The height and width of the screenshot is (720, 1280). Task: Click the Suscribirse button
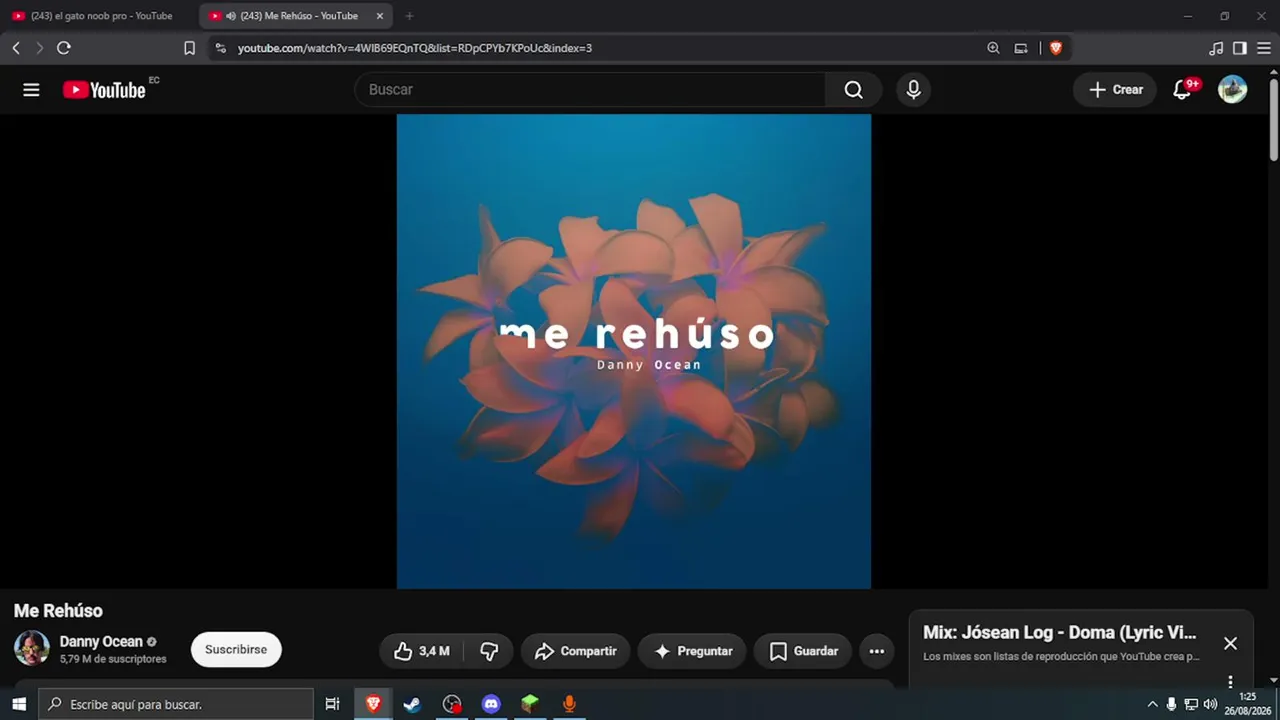click(x=236, y=649)
